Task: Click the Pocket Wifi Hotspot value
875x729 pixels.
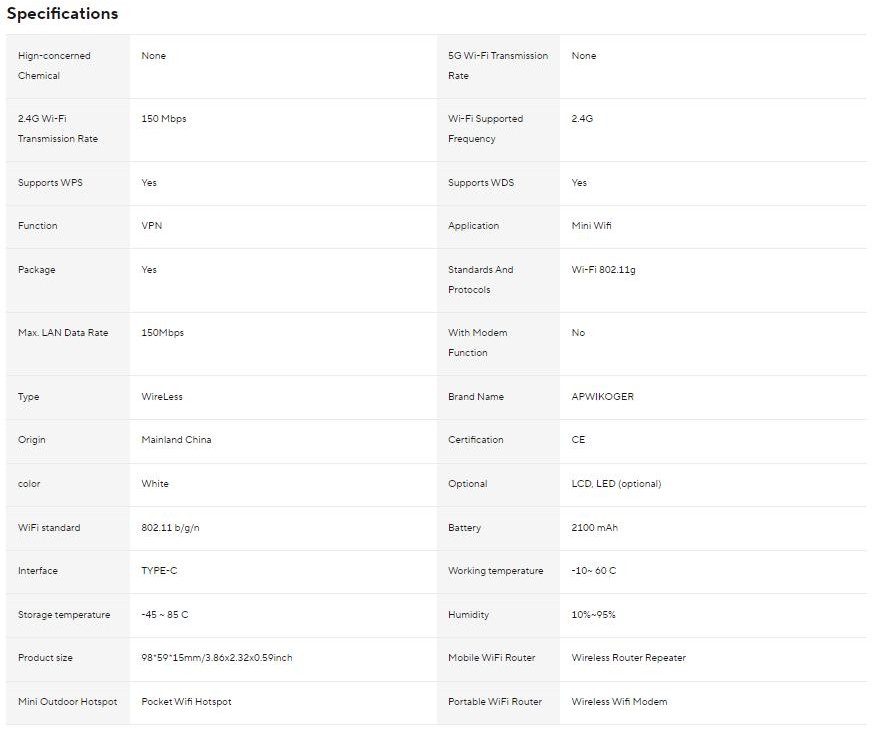Action: click(x=186, y=702)
